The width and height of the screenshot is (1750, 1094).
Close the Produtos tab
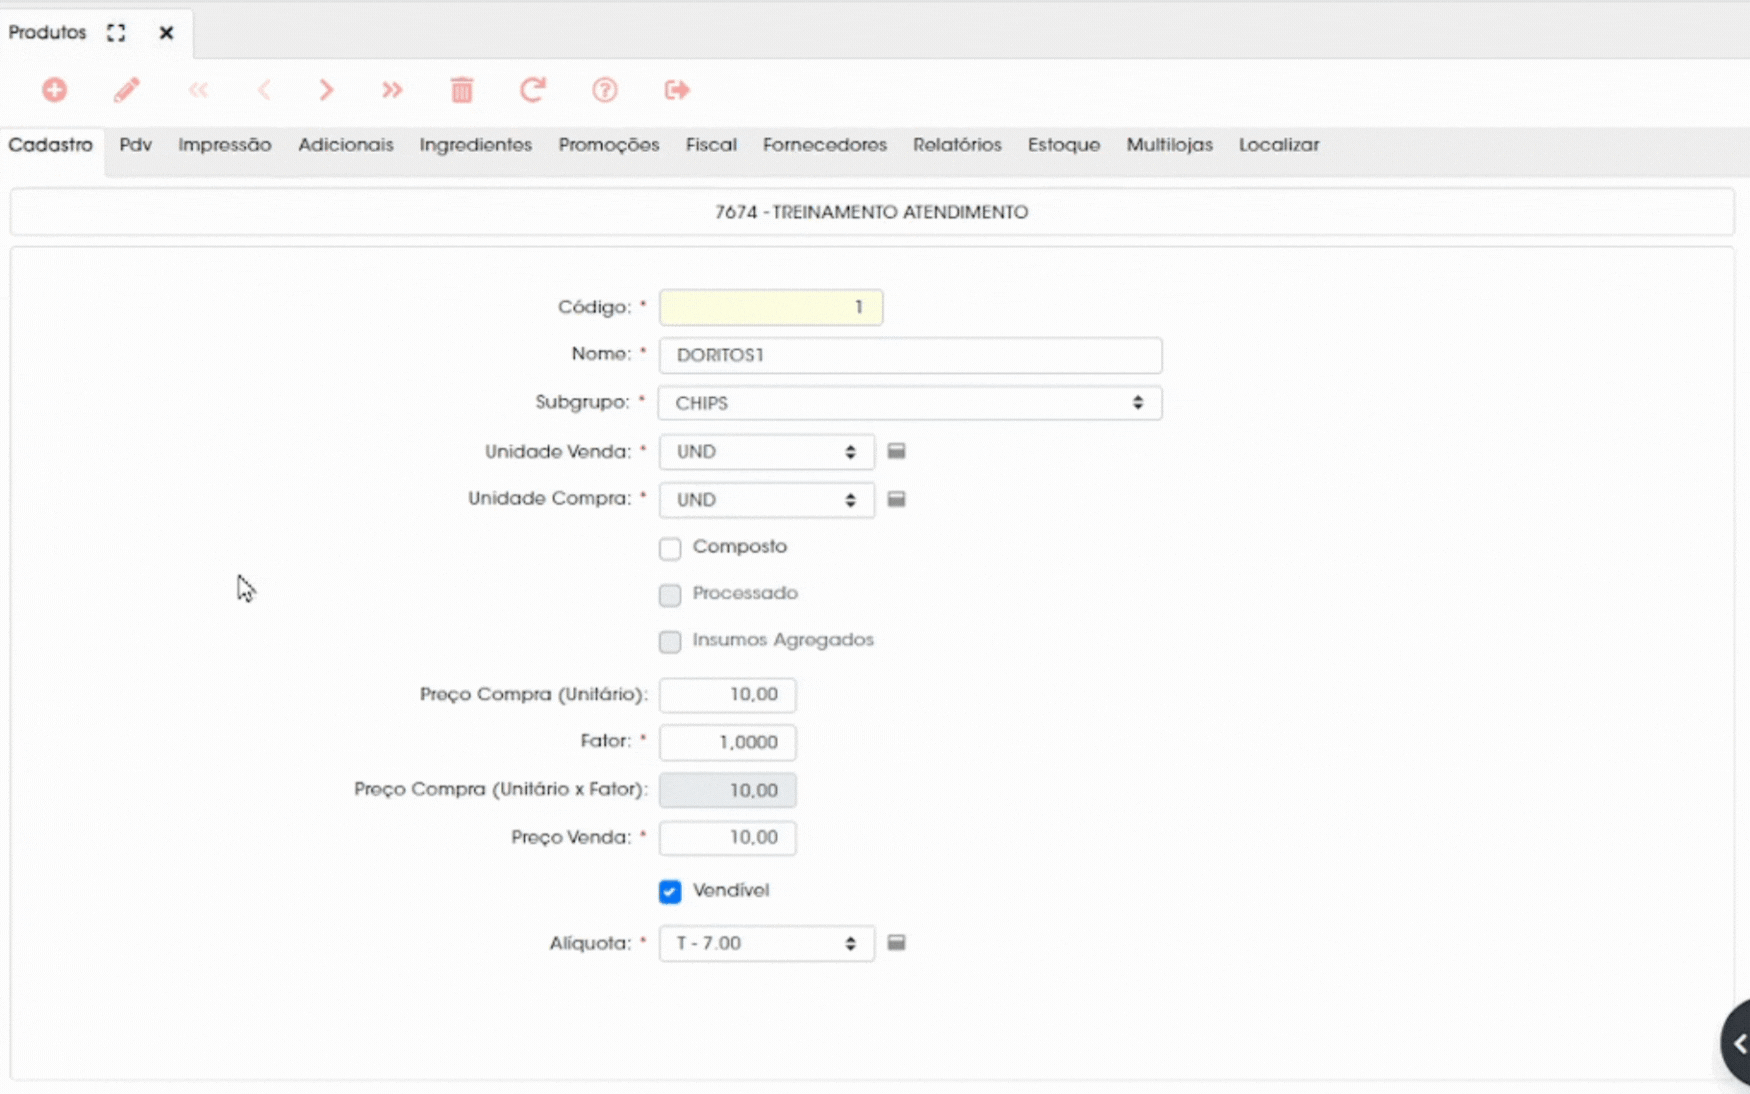[x=166, y=32]
